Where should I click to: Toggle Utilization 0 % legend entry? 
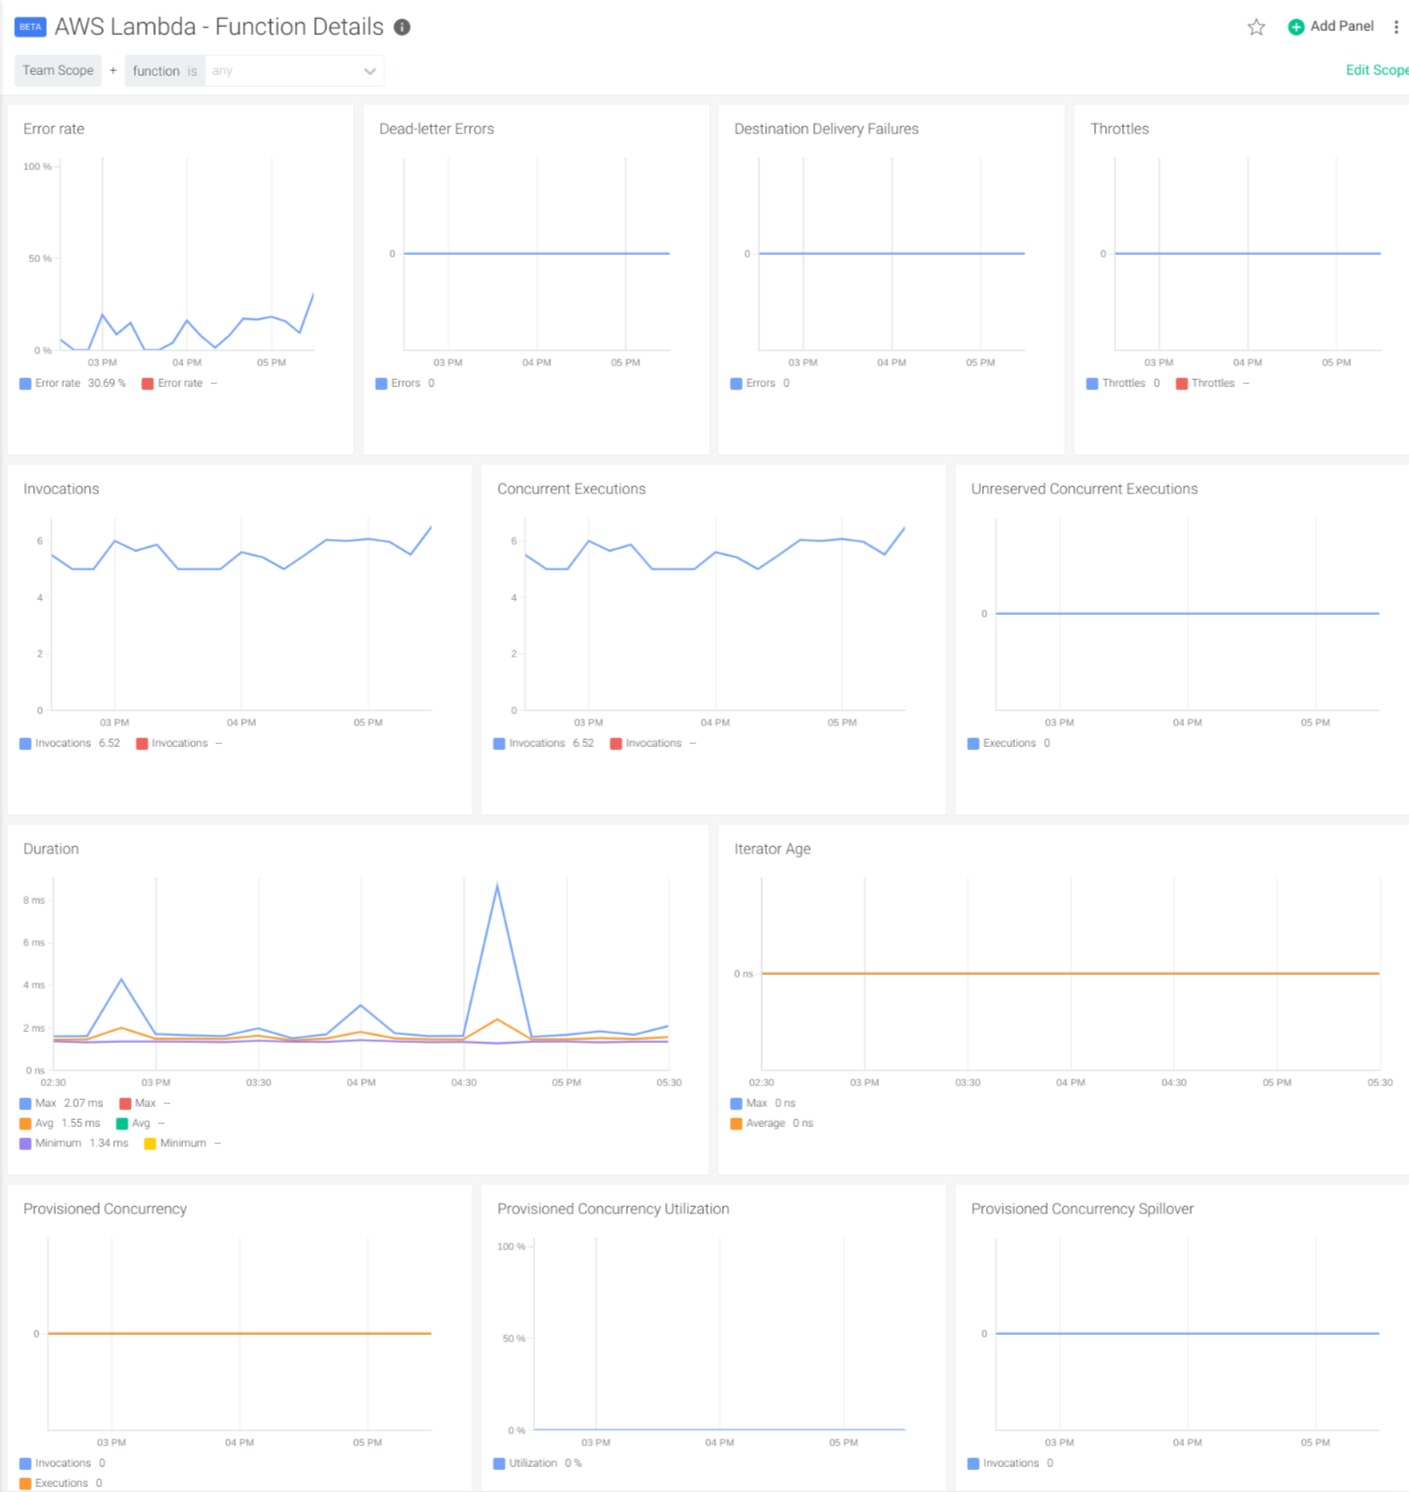point(537,1463)
